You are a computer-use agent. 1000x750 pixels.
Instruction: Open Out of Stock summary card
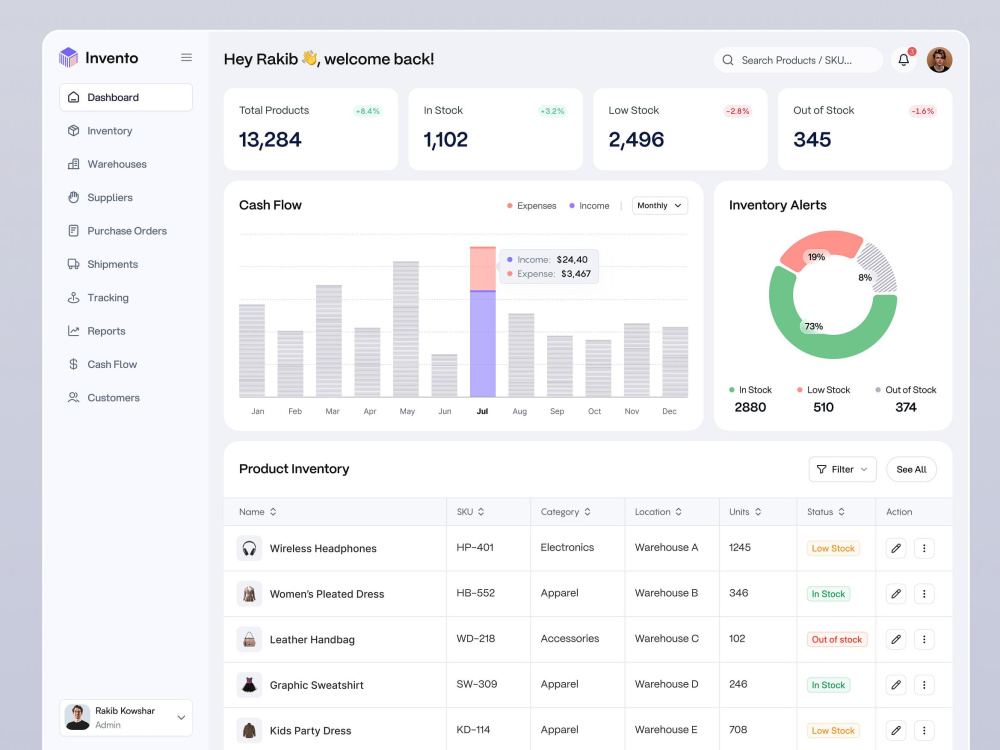pos(865,129)
